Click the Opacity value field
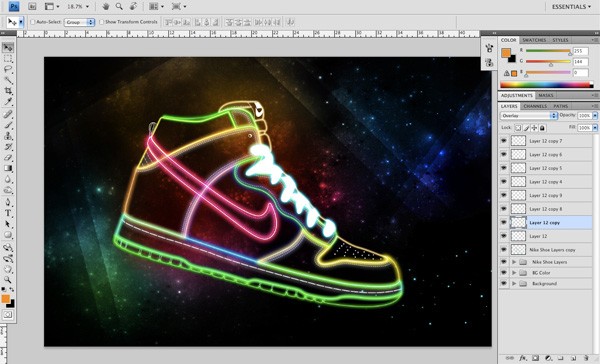This screenshot has height=364, width=600. pos(584,116)
